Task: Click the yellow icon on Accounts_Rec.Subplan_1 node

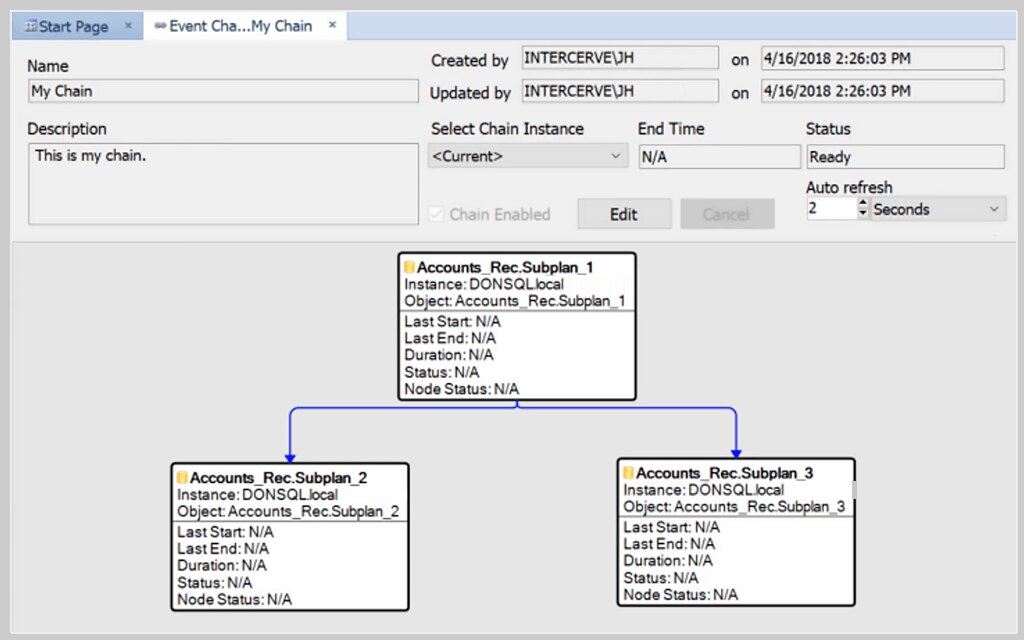Action: click(407, 267)
